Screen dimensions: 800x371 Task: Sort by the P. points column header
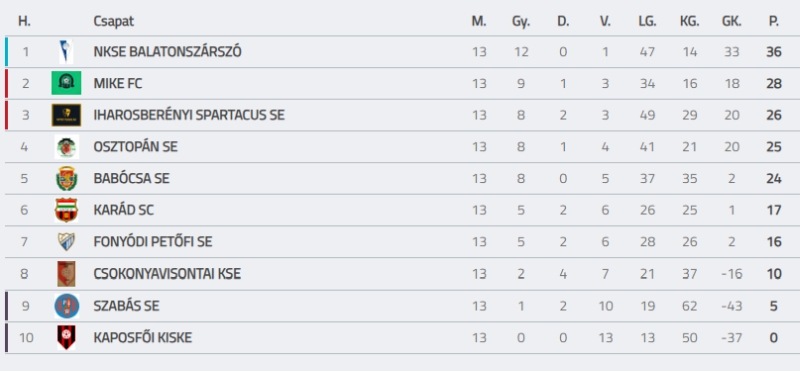coord(773,21)
